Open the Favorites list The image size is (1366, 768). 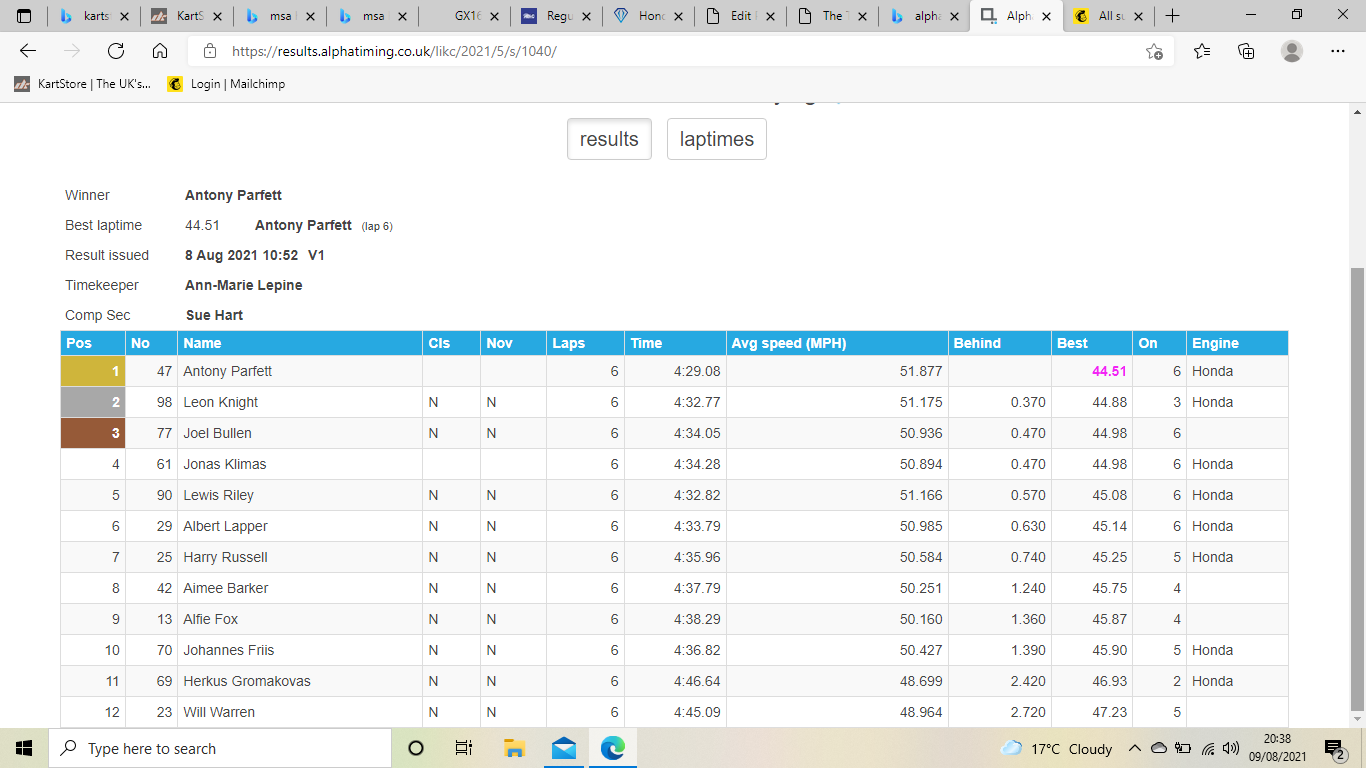[1202, 51]
